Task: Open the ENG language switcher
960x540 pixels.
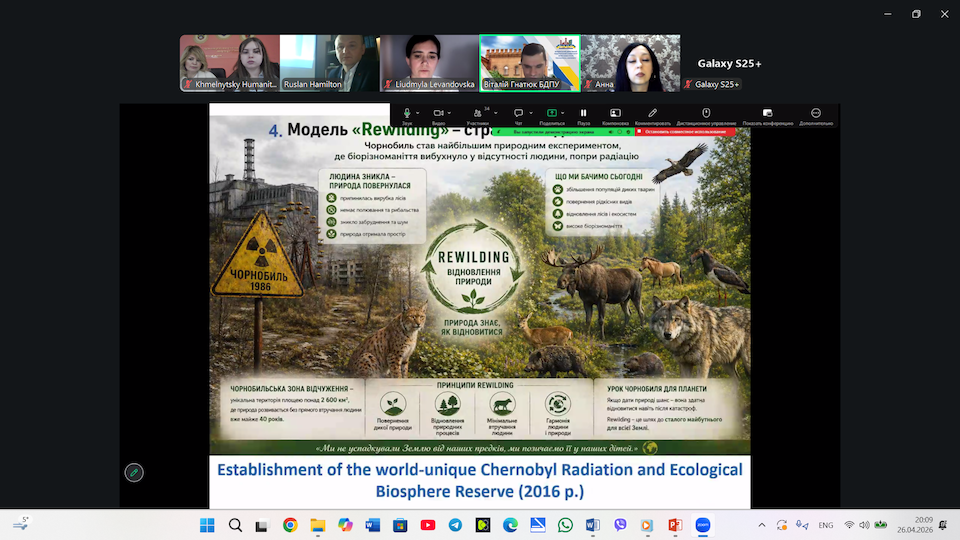Action: 825,525
